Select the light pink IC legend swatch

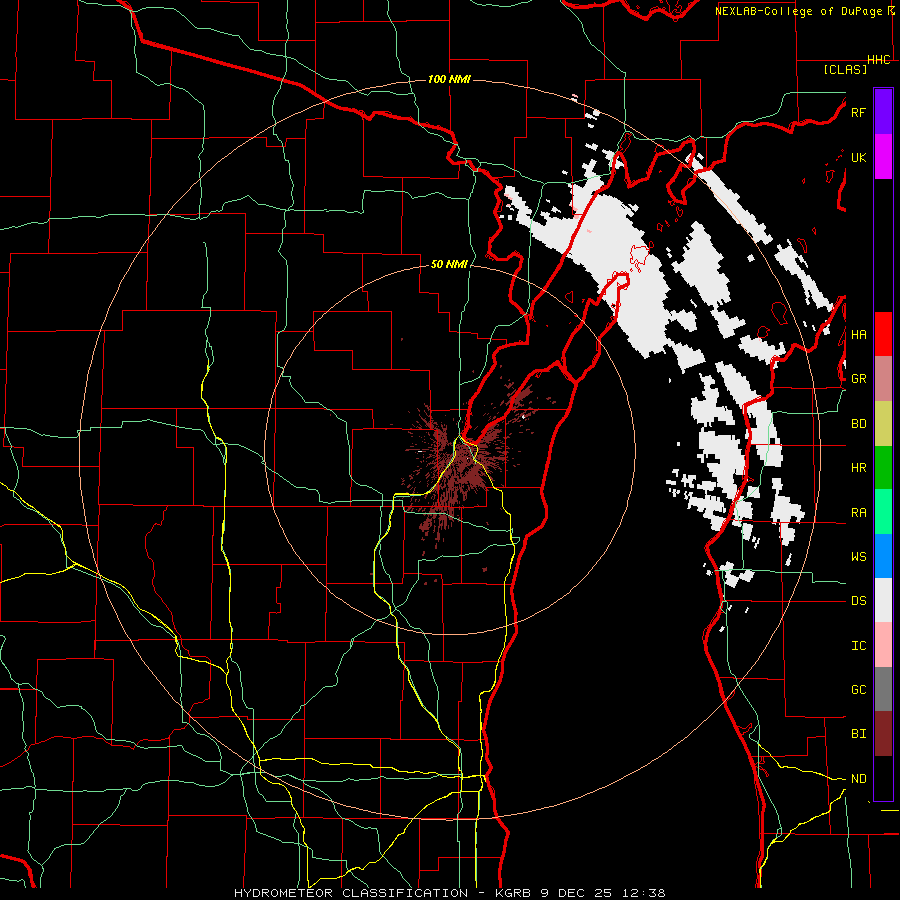[x=883, y=645]
